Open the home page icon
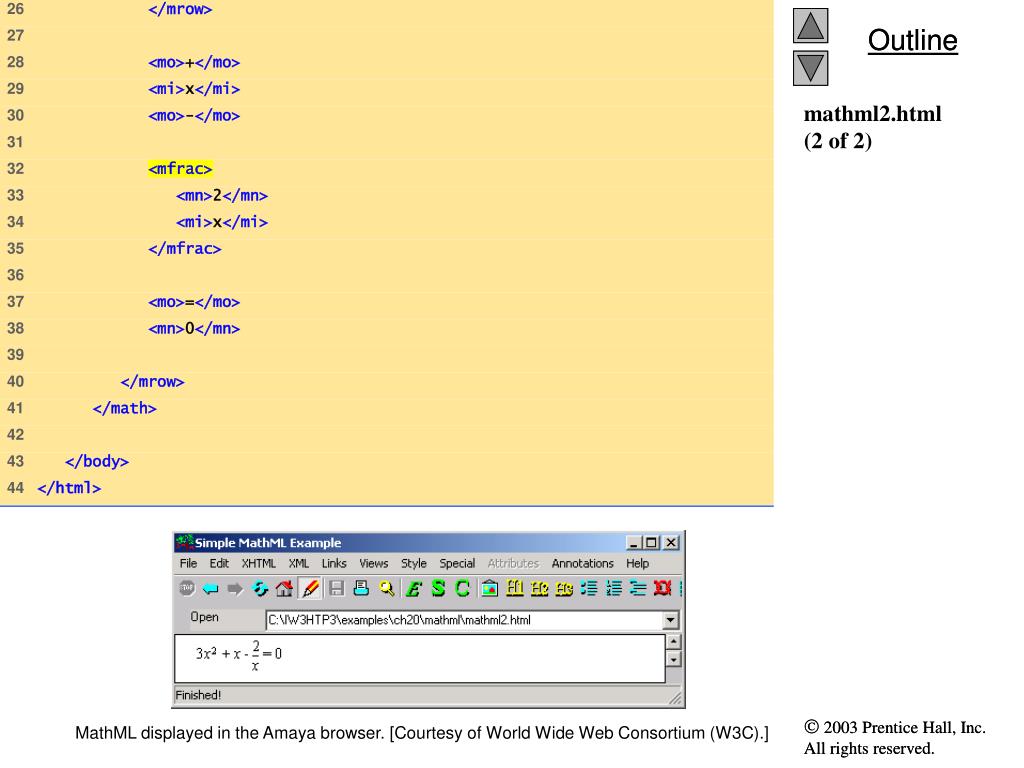1024x768 pixels. tap(284, 588)
